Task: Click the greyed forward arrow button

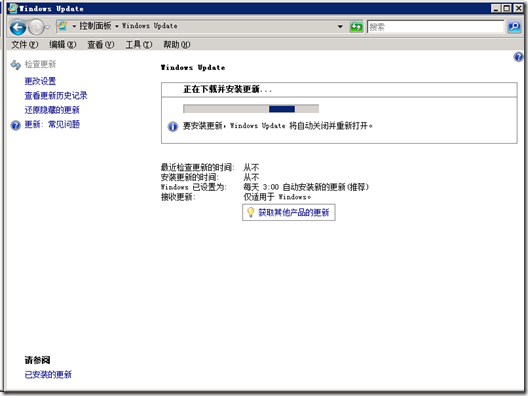Action: [36, 27]
